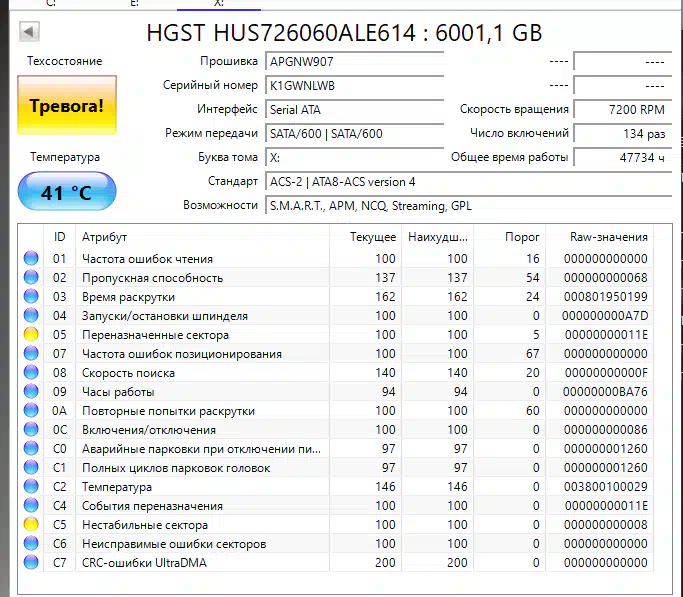683x597 pixels.
Task: Click raw value 0000000BA76 in Часы работы row
Action: click(x=605, y=392)
